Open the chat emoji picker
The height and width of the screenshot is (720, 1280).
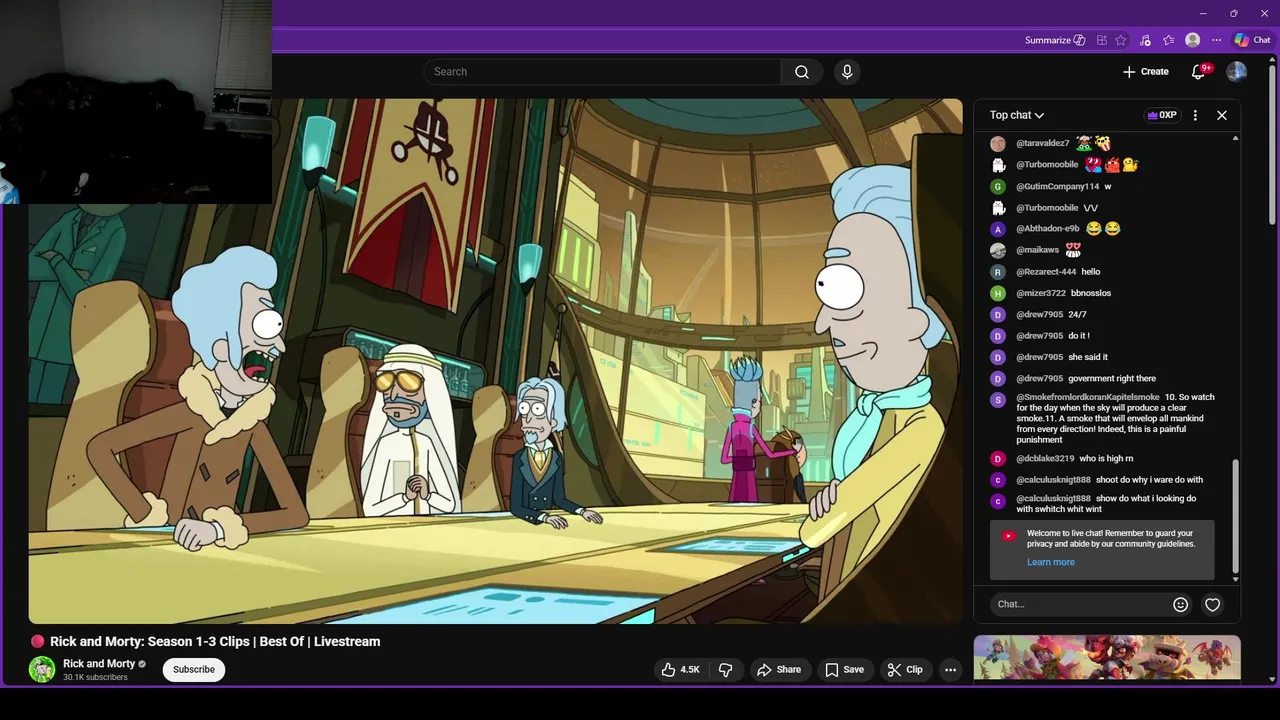[x=1180, y=604]
